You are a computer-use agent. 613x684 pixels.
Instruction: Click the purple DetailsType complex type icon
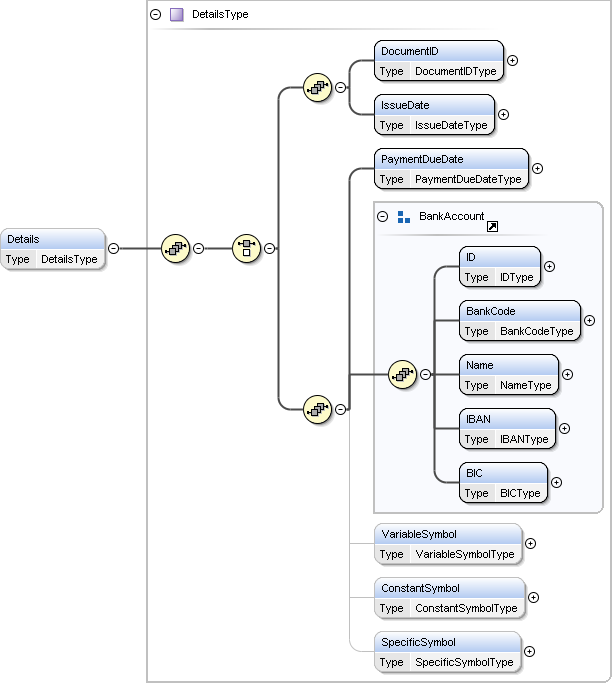point(176,14)
